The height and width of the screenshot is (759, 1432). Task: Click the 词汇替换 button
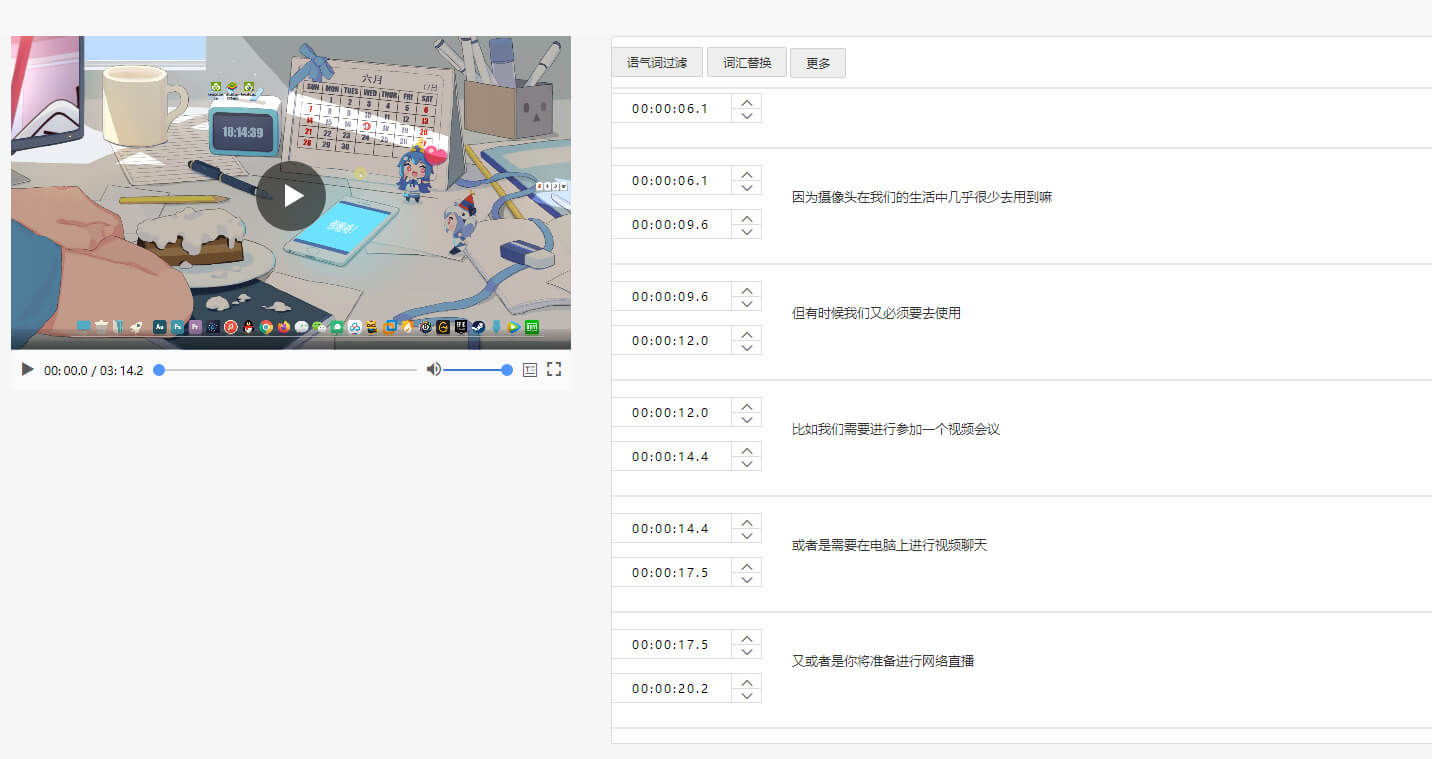(x=747, y=62)
